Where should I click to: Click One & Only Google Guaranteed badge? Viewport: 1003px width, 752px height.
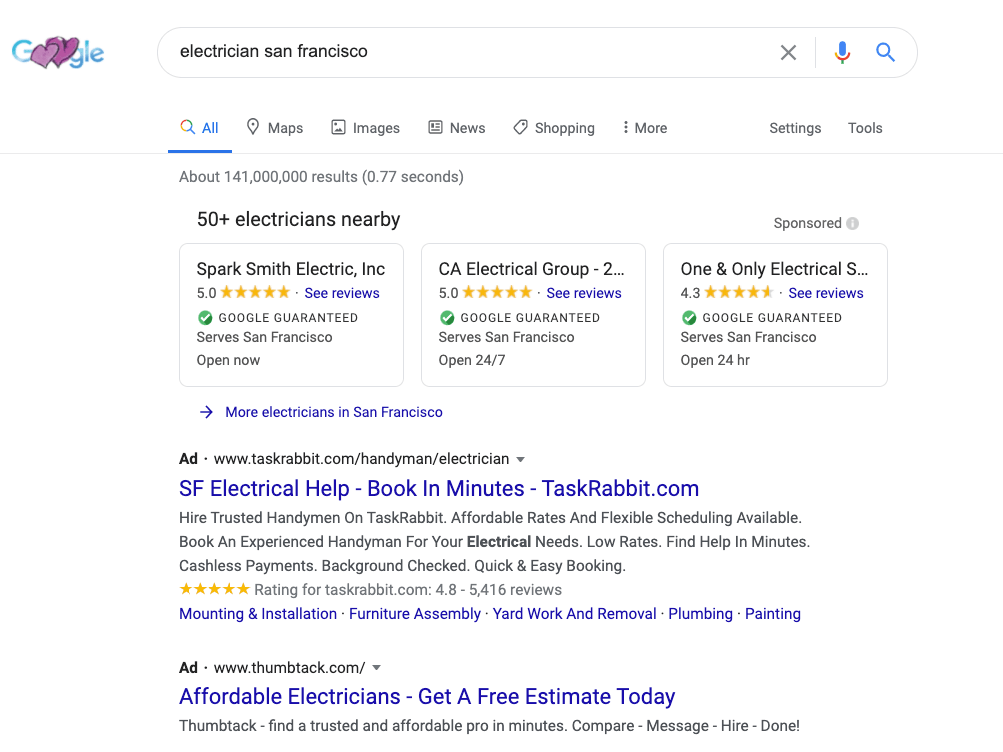[x=689, y=318]
